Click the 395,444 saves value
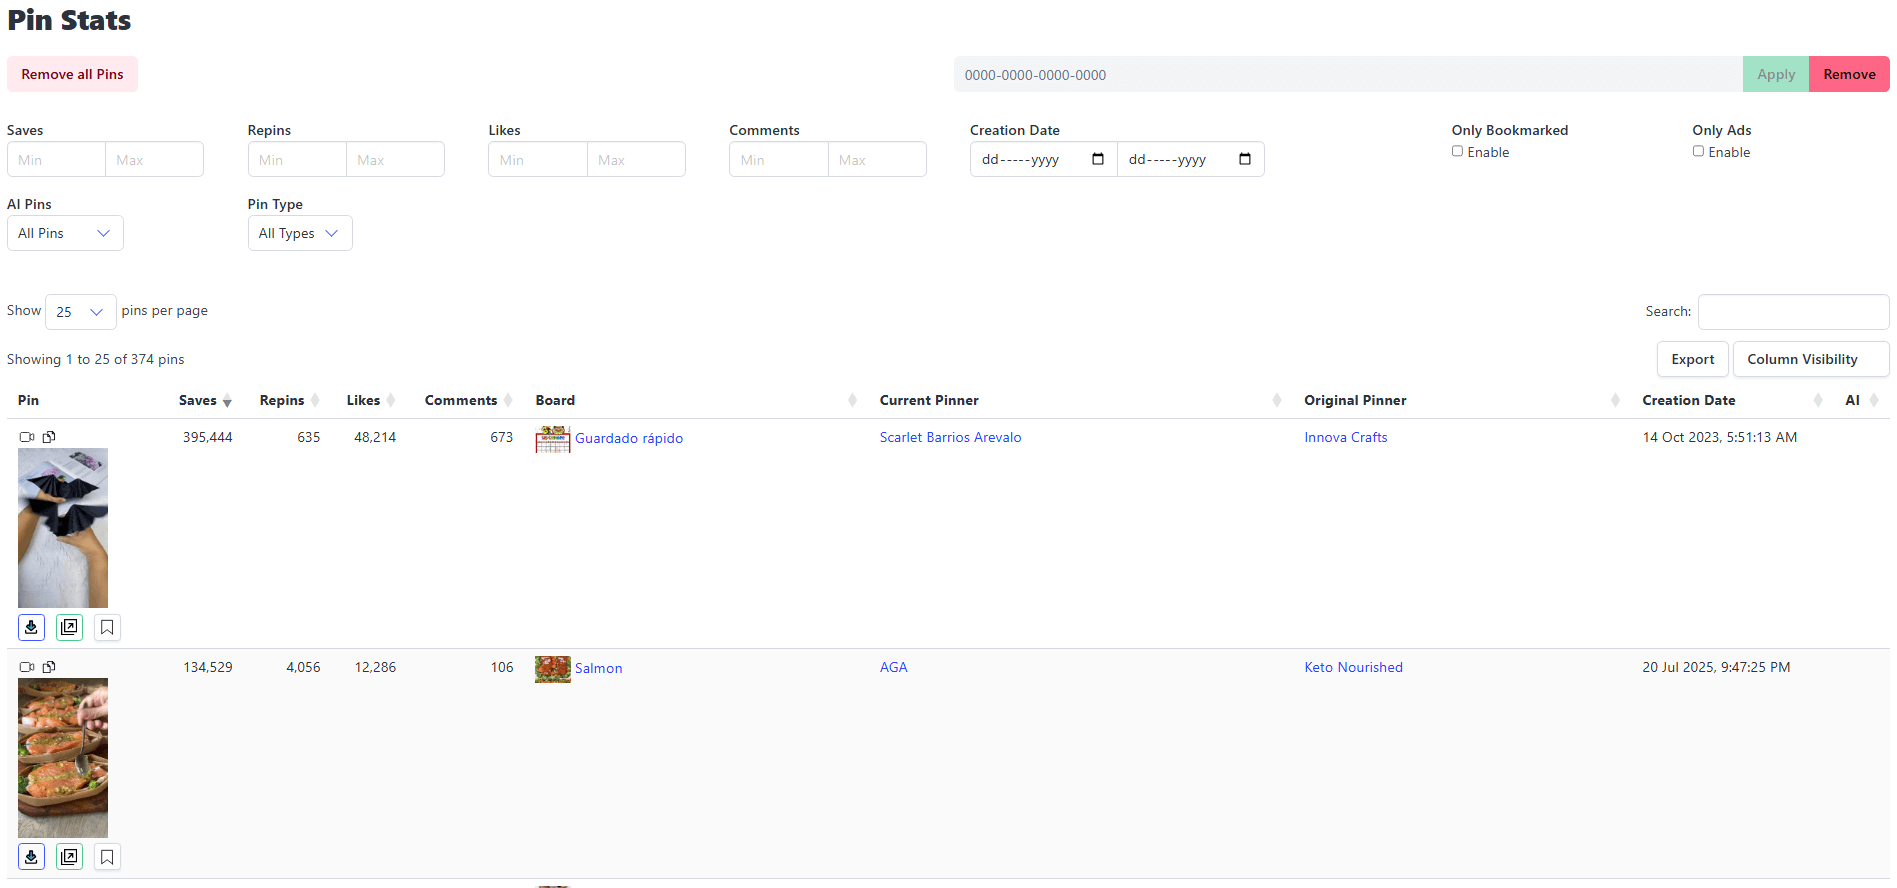 pyautogui.click(x=207, y=437)
